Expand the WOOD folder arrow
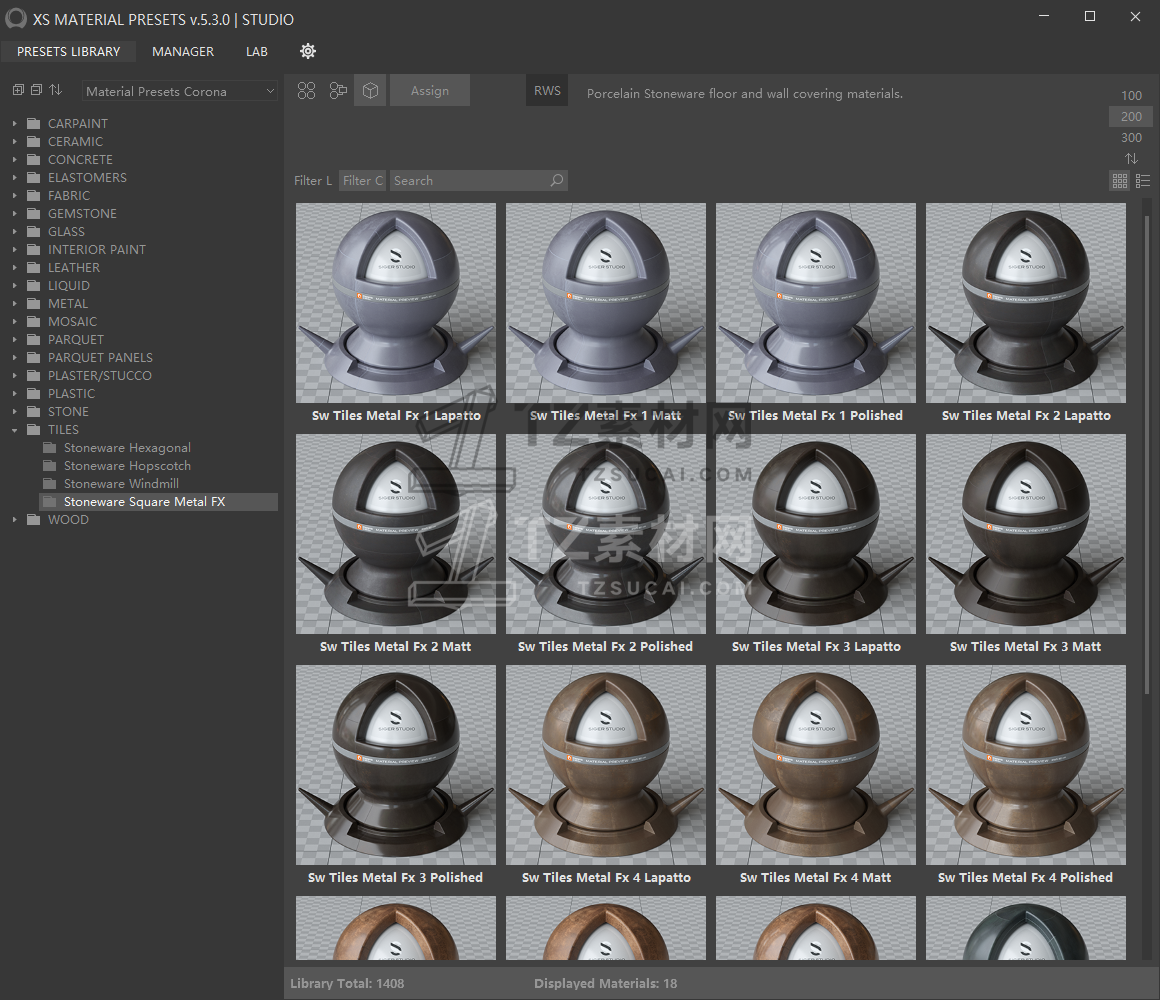Screen dimensions: 1160x1000 [x=15, y=520]
